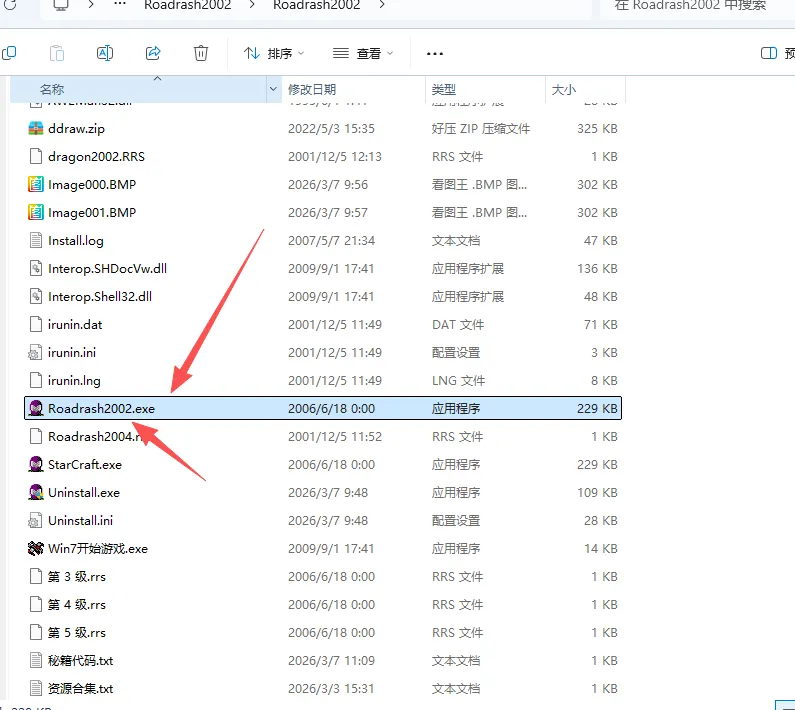Click the second Roadrash2002 breadcrumb
This screenshot has height=710, width=795.
[x=316, y=5]
